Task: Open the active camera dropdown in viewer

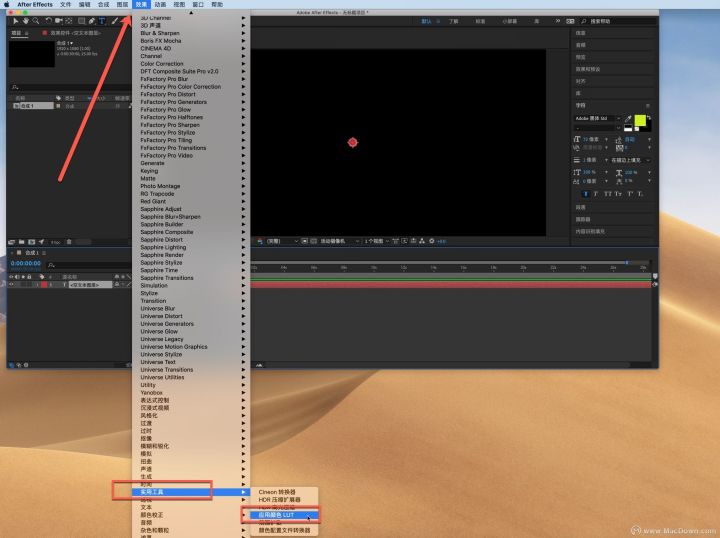Action: coord(340,241)
